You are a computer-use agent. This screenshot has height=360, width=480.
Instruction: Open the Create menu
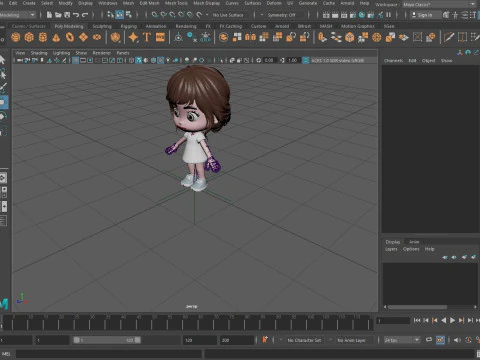tap(29, 3)
